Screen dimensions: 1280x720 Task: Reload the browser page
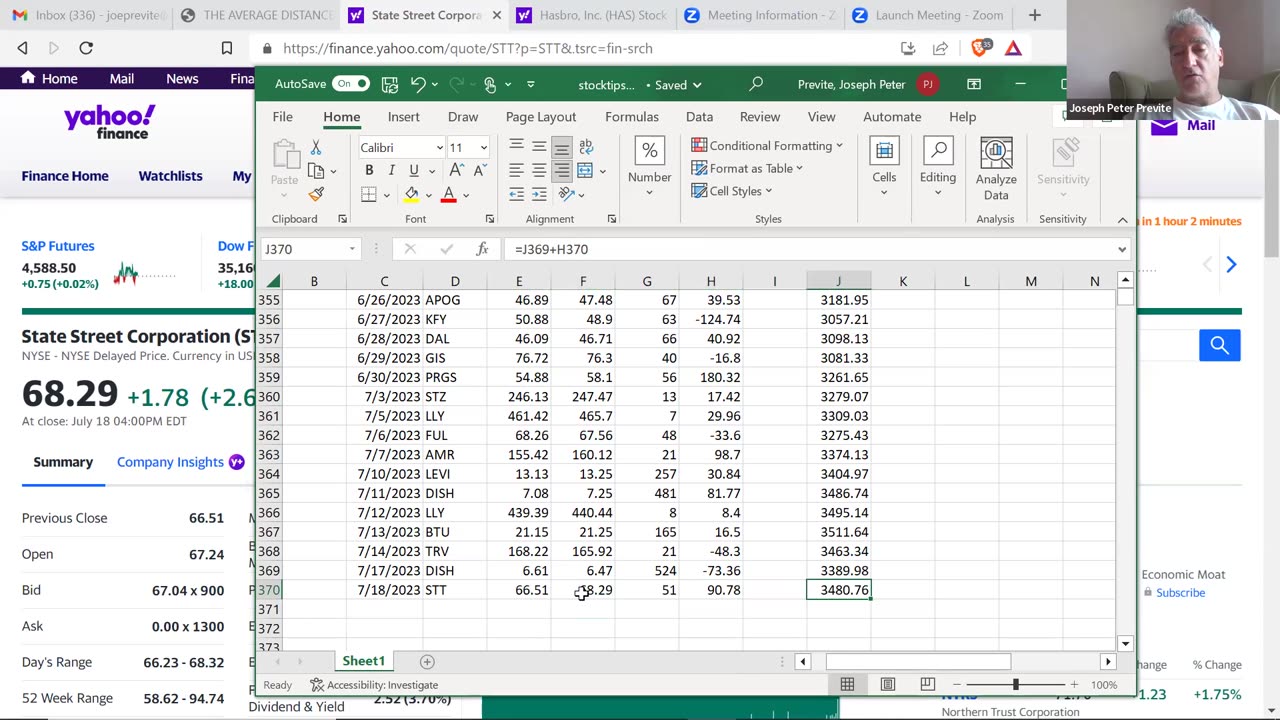tap(86, 48)
